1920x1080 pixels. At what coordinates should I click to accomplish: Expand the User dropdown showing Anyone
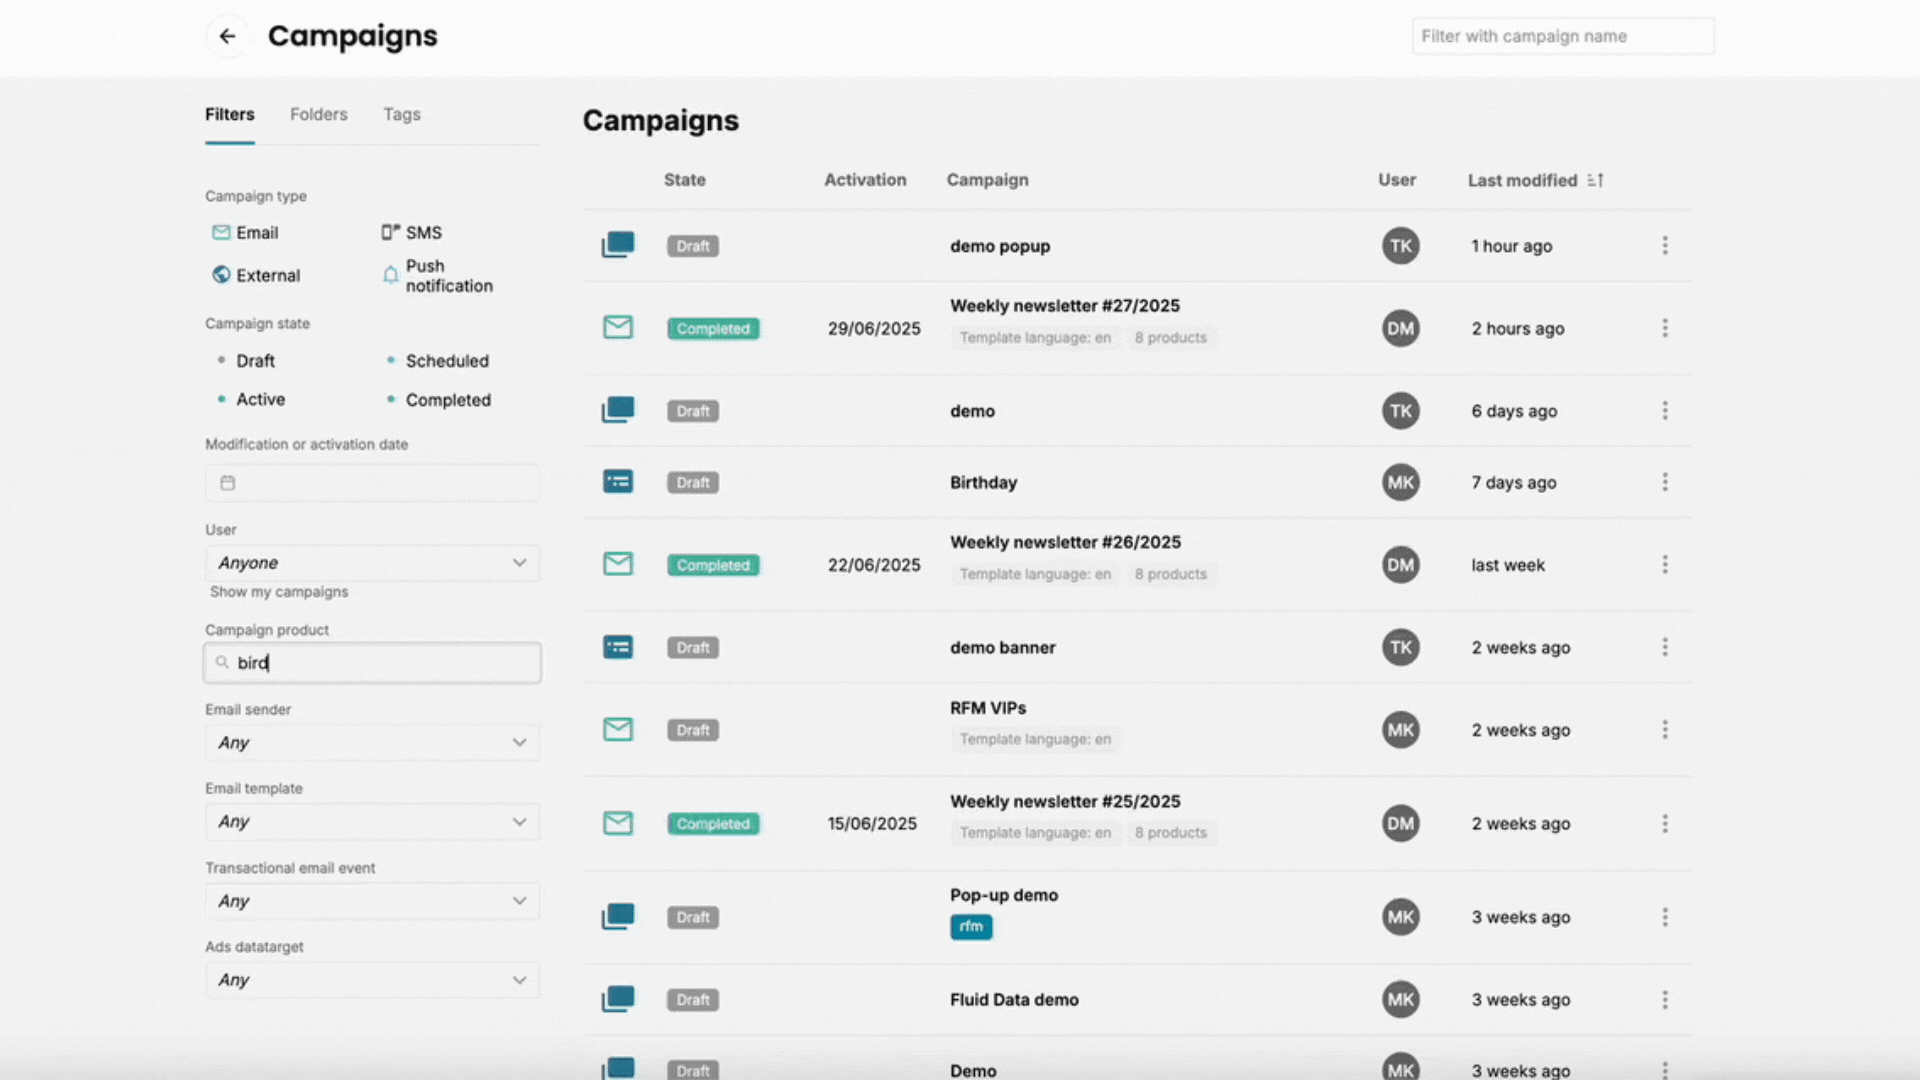click(372, 563)
